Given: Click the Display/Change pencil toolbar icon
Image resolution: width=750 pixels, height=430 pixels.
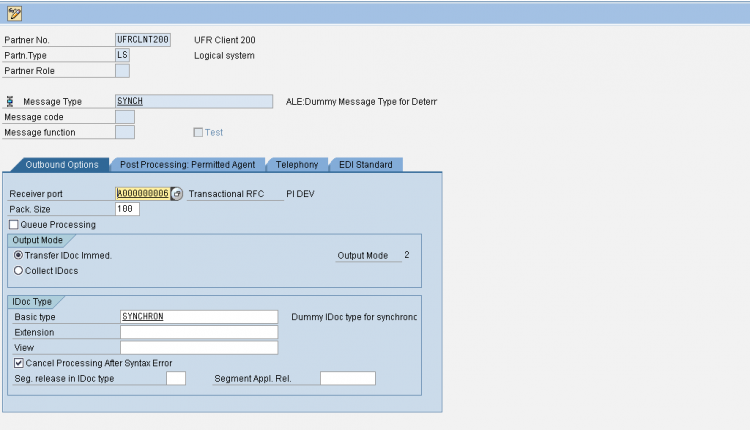Looking at the screenshot, I should point(14,13).
